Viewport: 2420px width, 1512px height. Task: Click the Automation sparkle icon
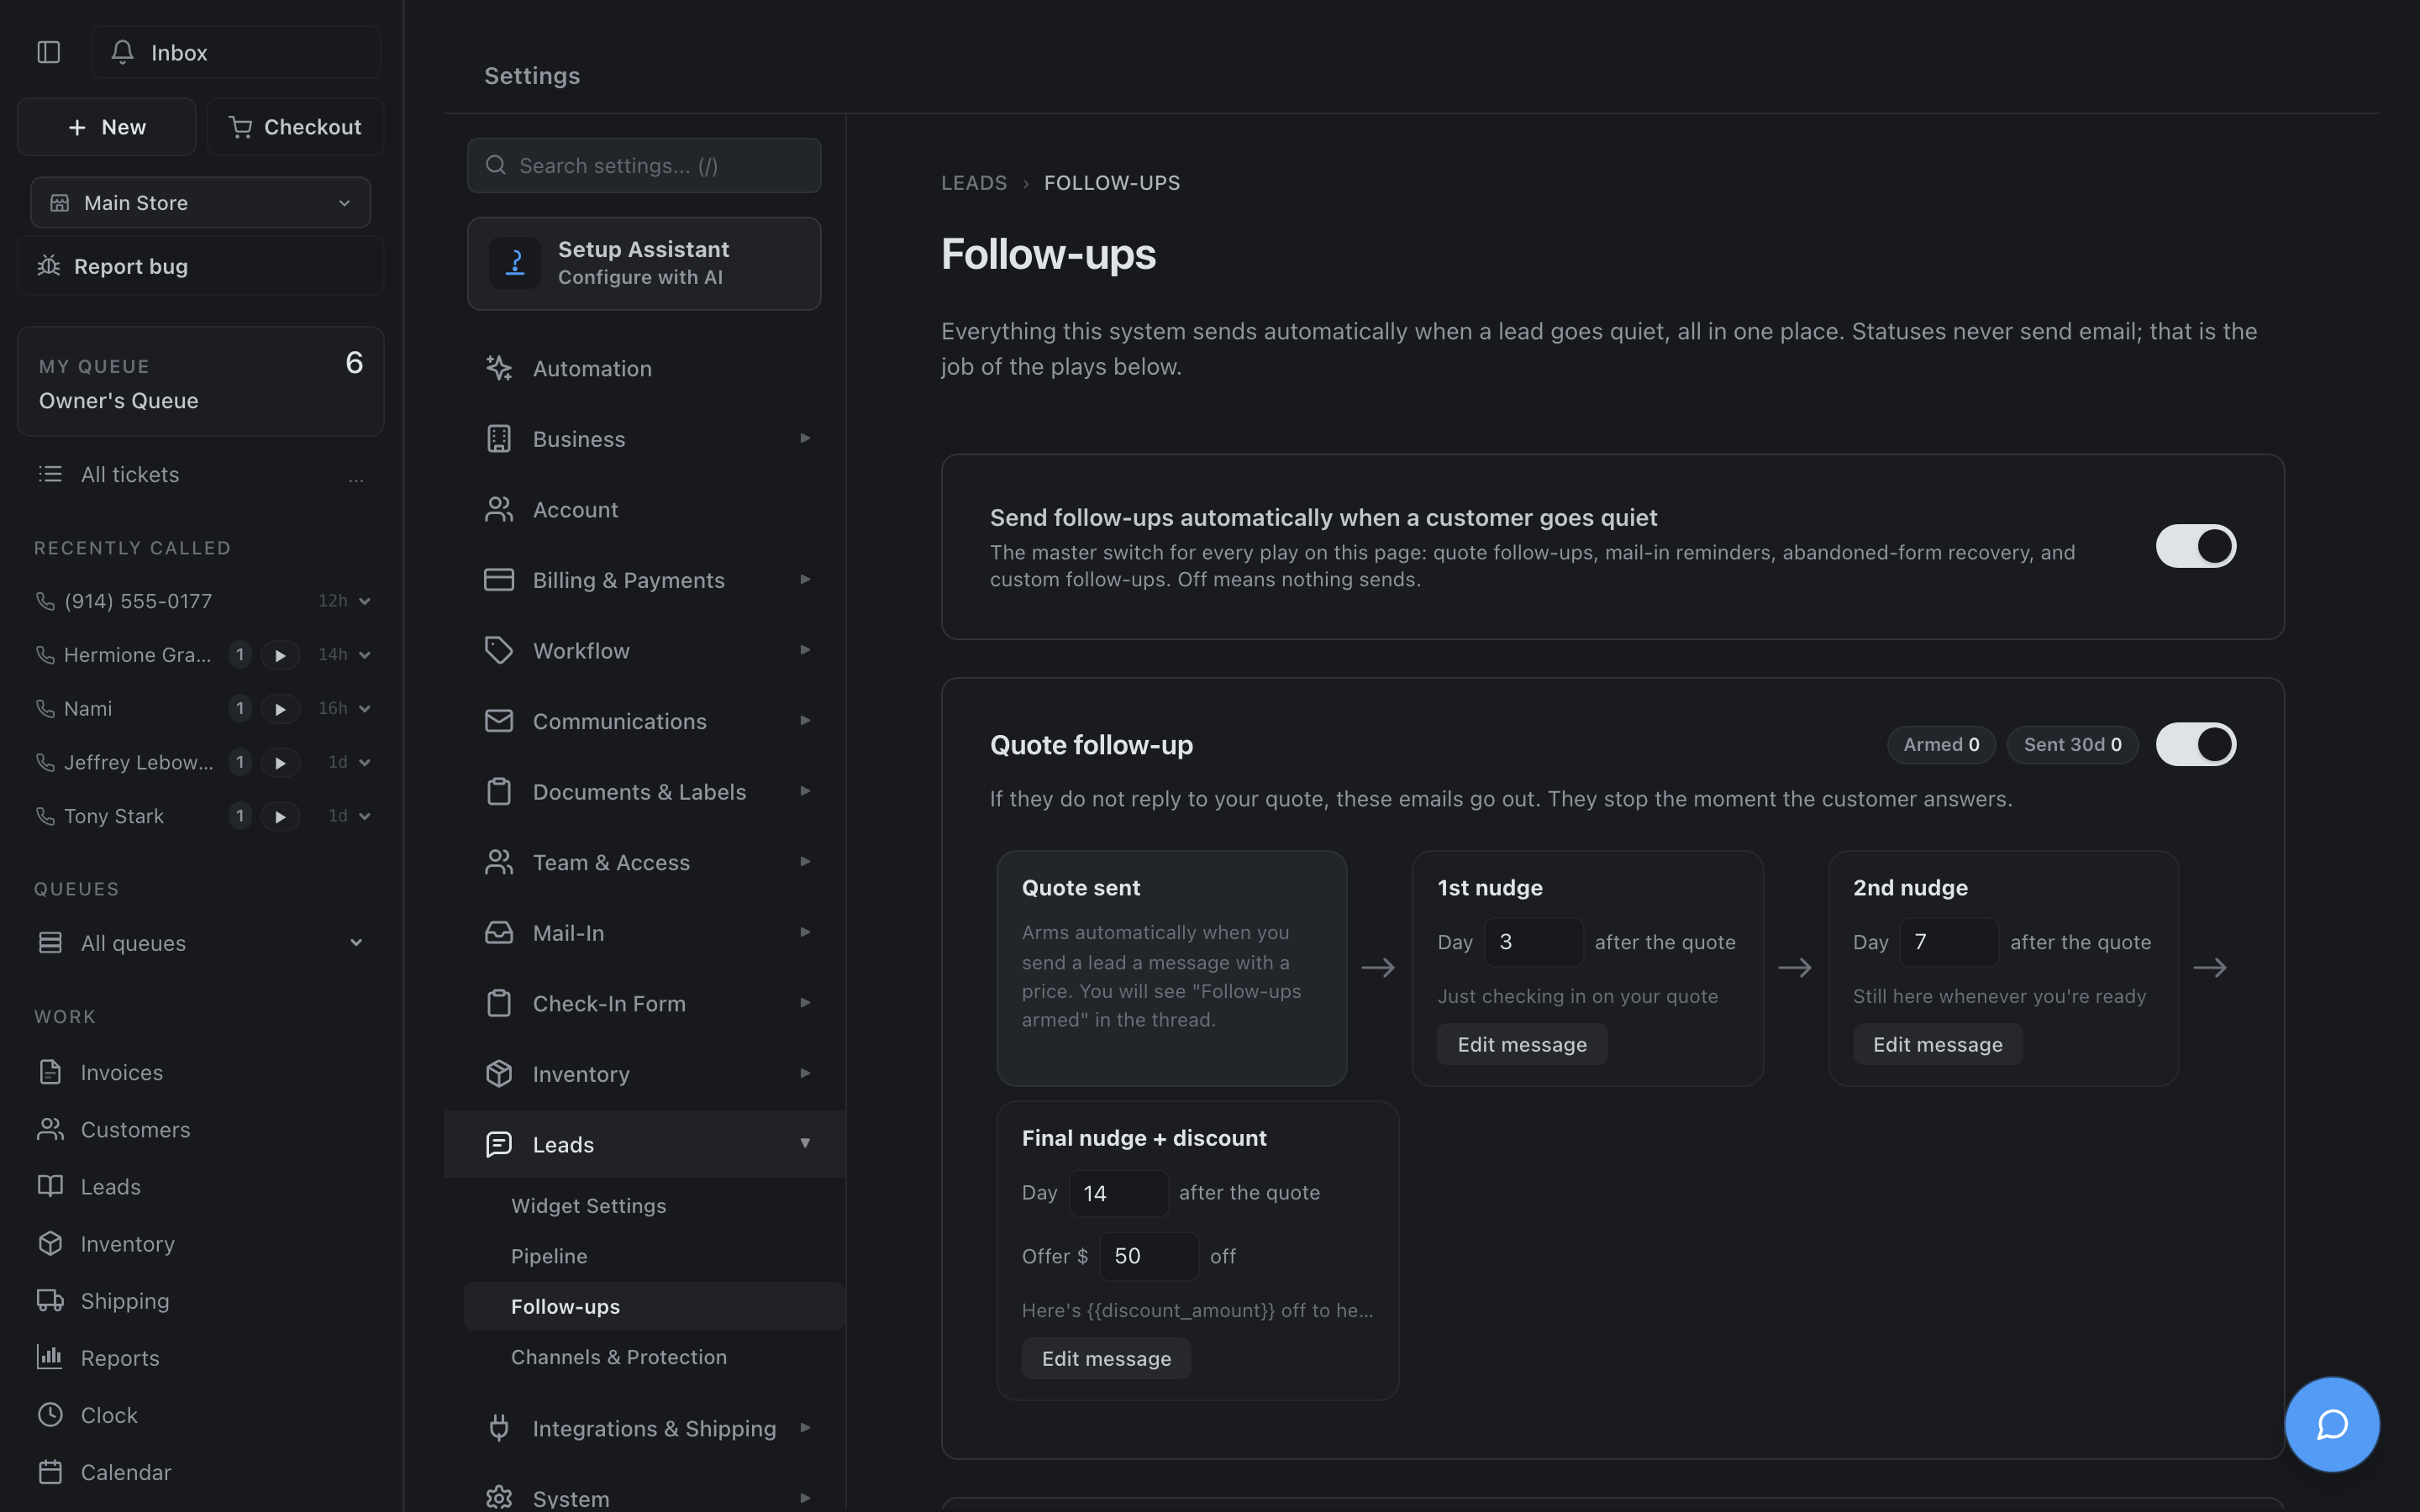[499, 368]
